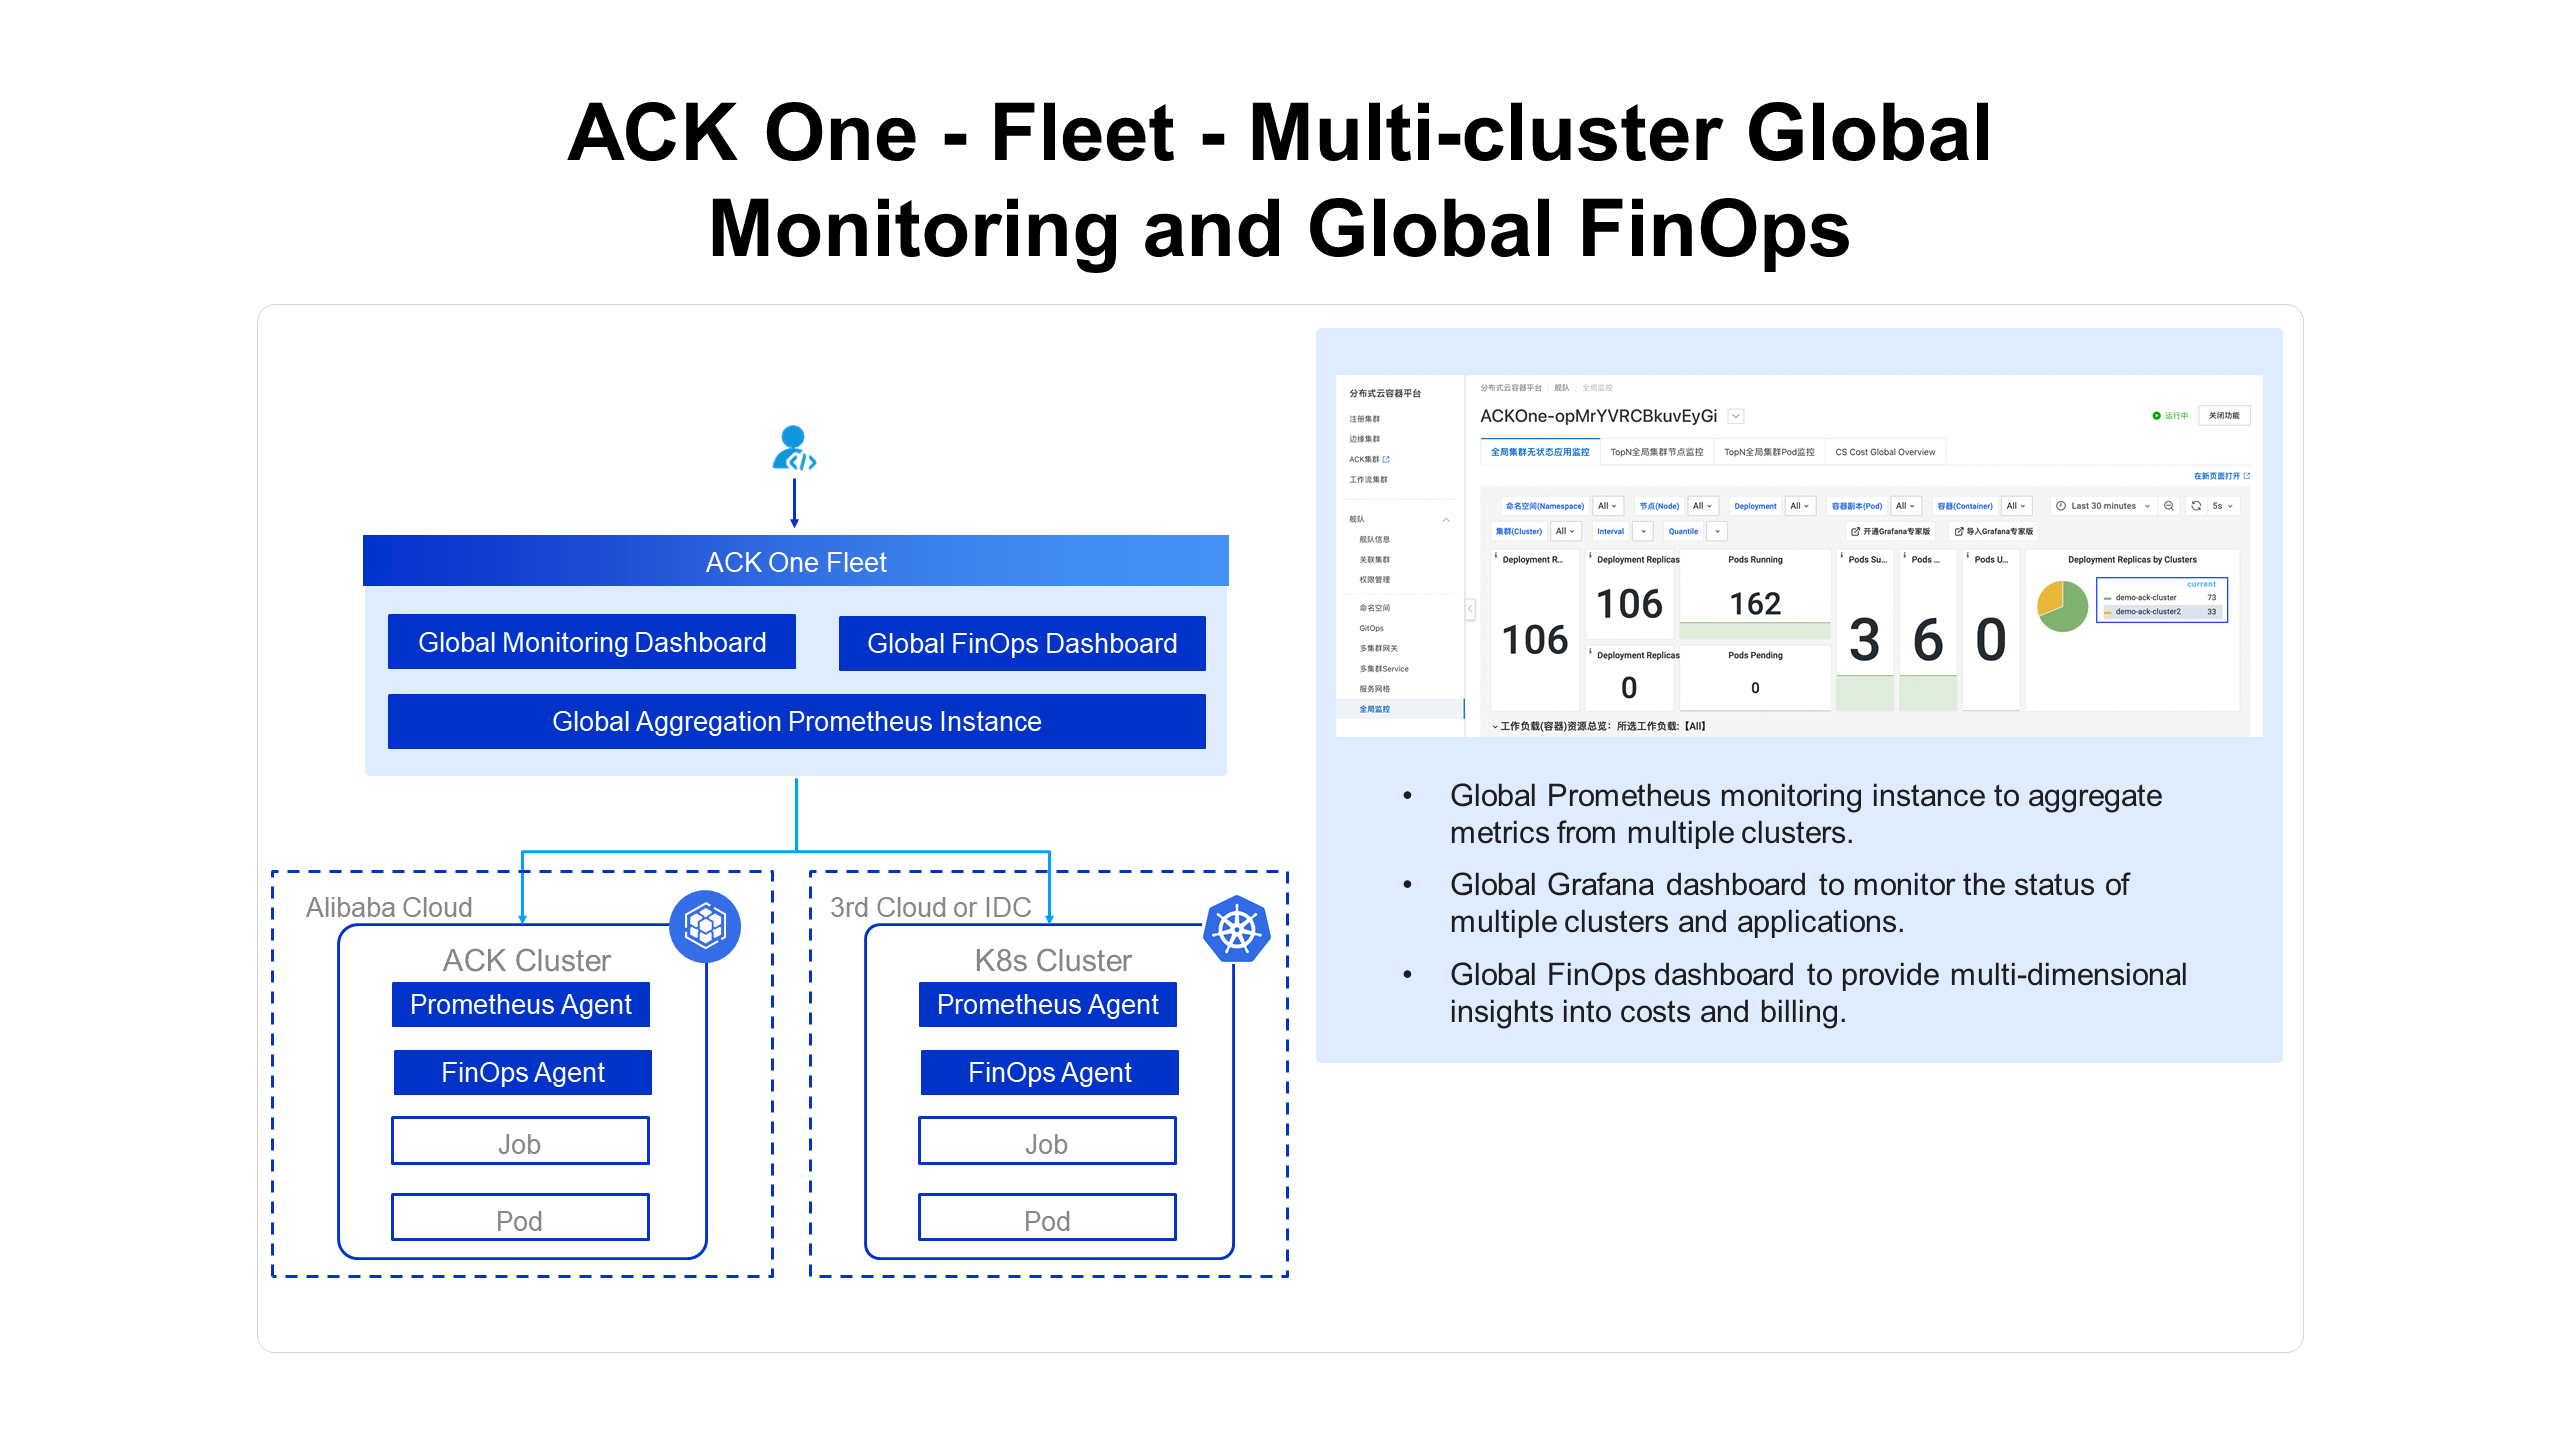Click the Global FinOps Dashboard box
This screenshot has width=2560, height=1440.
pos(1022,643)
